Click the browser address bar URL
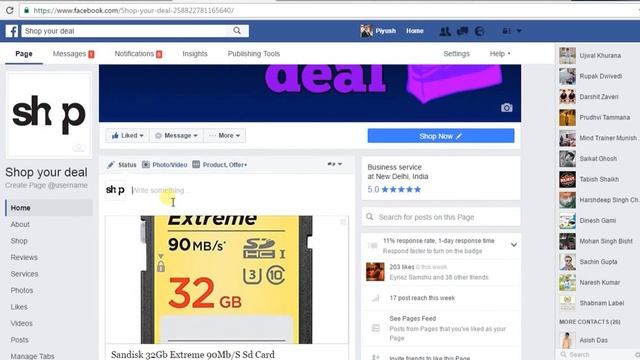640x360 pixels. (133, 11)
